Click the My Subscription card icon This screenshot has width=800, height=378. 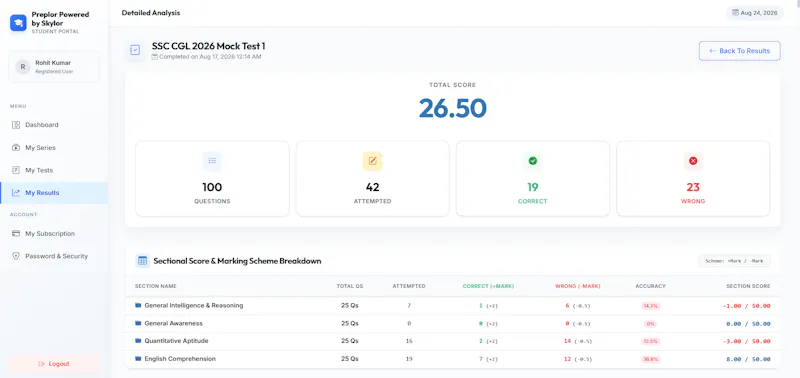pyautogui.click(x=16, y=234)
